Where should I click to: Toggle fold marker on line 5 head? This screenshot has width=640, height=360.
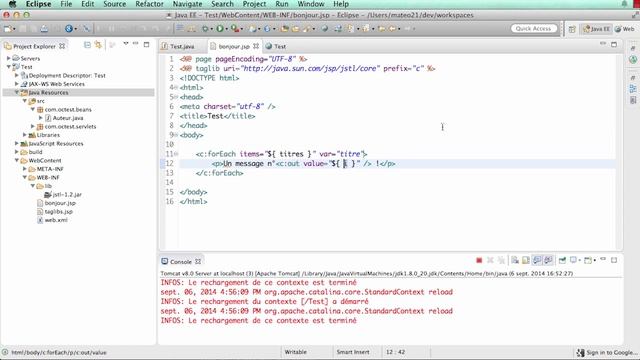coord(176,97)
